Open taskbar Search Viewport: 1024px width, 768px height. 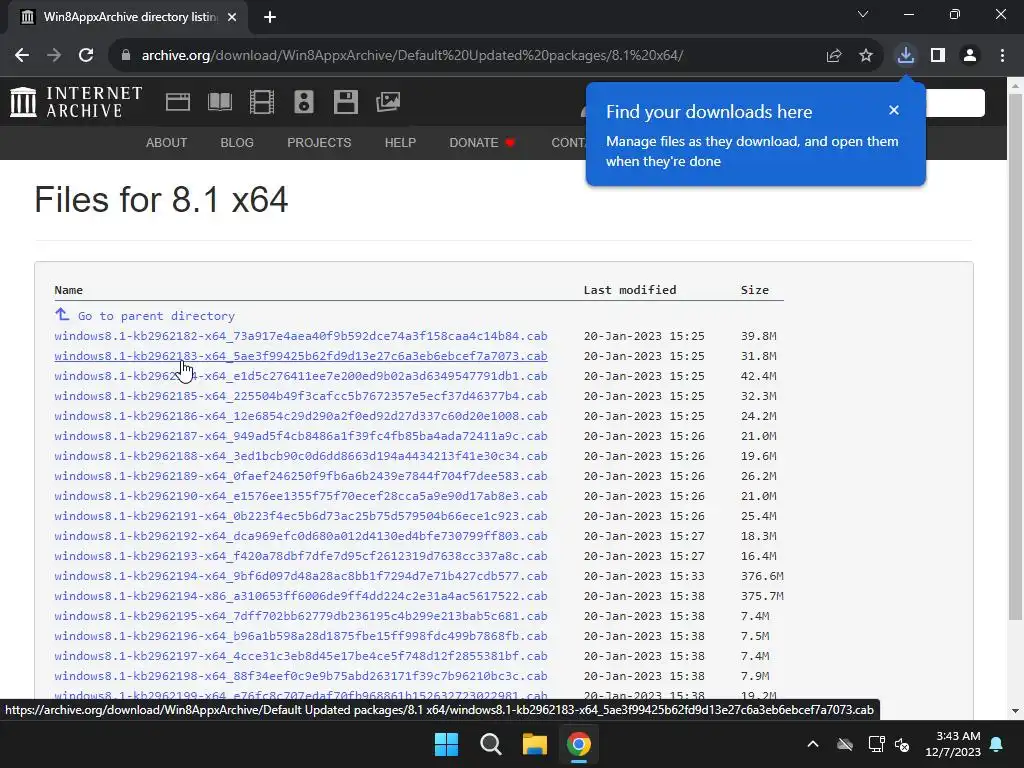(x=490, y=744)
